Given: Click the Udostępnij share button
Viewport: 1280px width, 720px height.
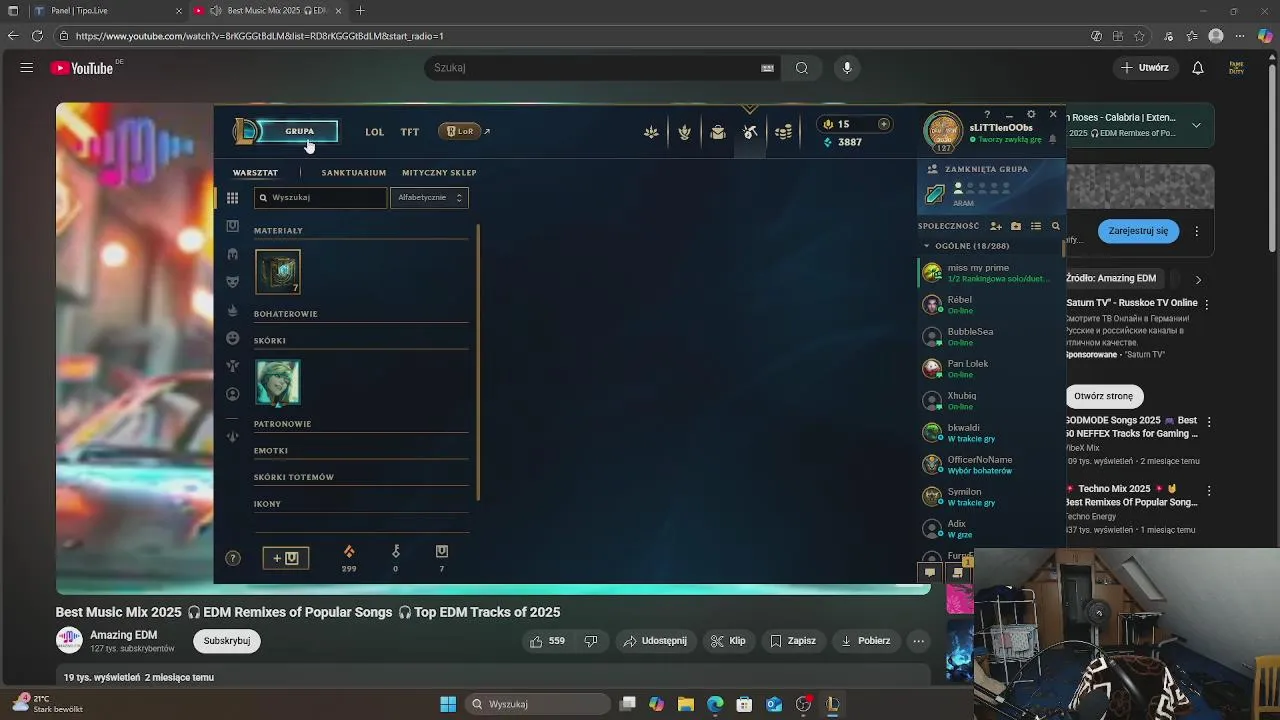Looking at the screenshot, I should click(x=655, y=641).
